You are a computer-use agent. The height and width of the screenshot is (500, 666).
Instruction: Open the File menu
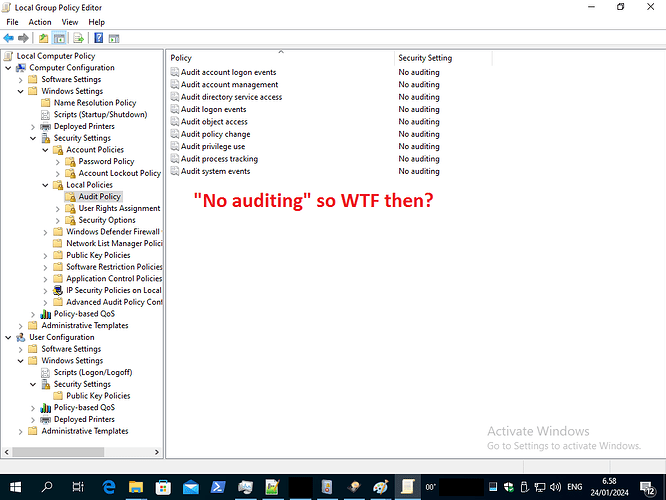(12, 22)
